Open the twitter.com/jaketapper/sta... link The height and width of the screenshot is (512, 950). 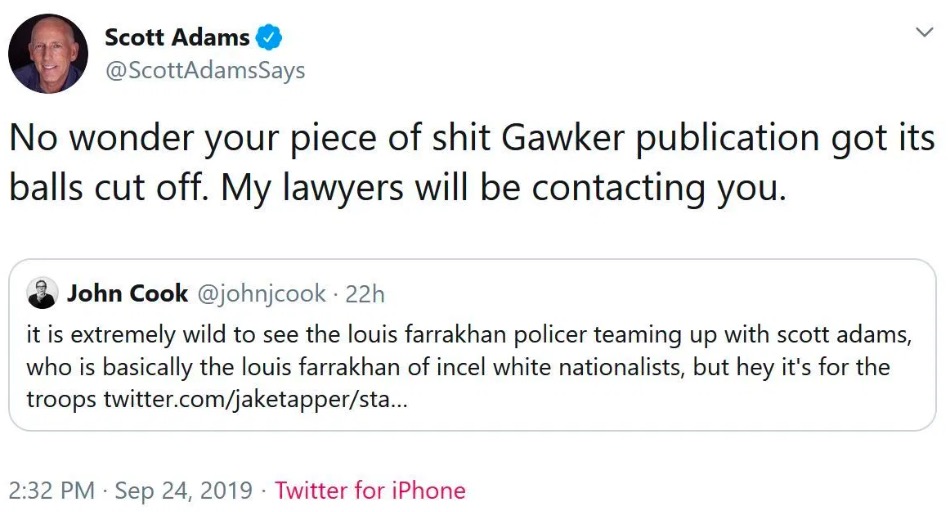click(255, 401)
